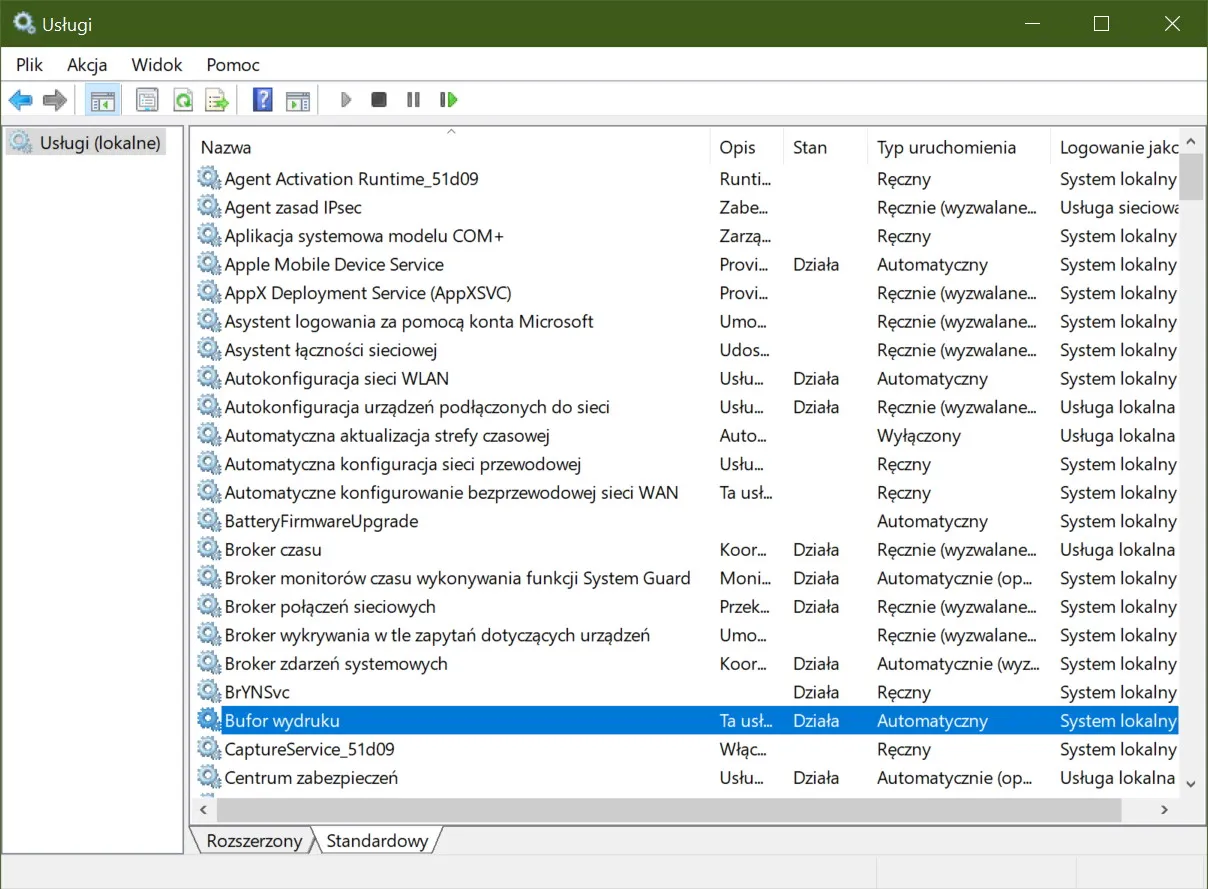Viewport: 1208px width, 889px height.
Task: Sort services by the Nazwa column header
Action: click(x=225, y=147)
